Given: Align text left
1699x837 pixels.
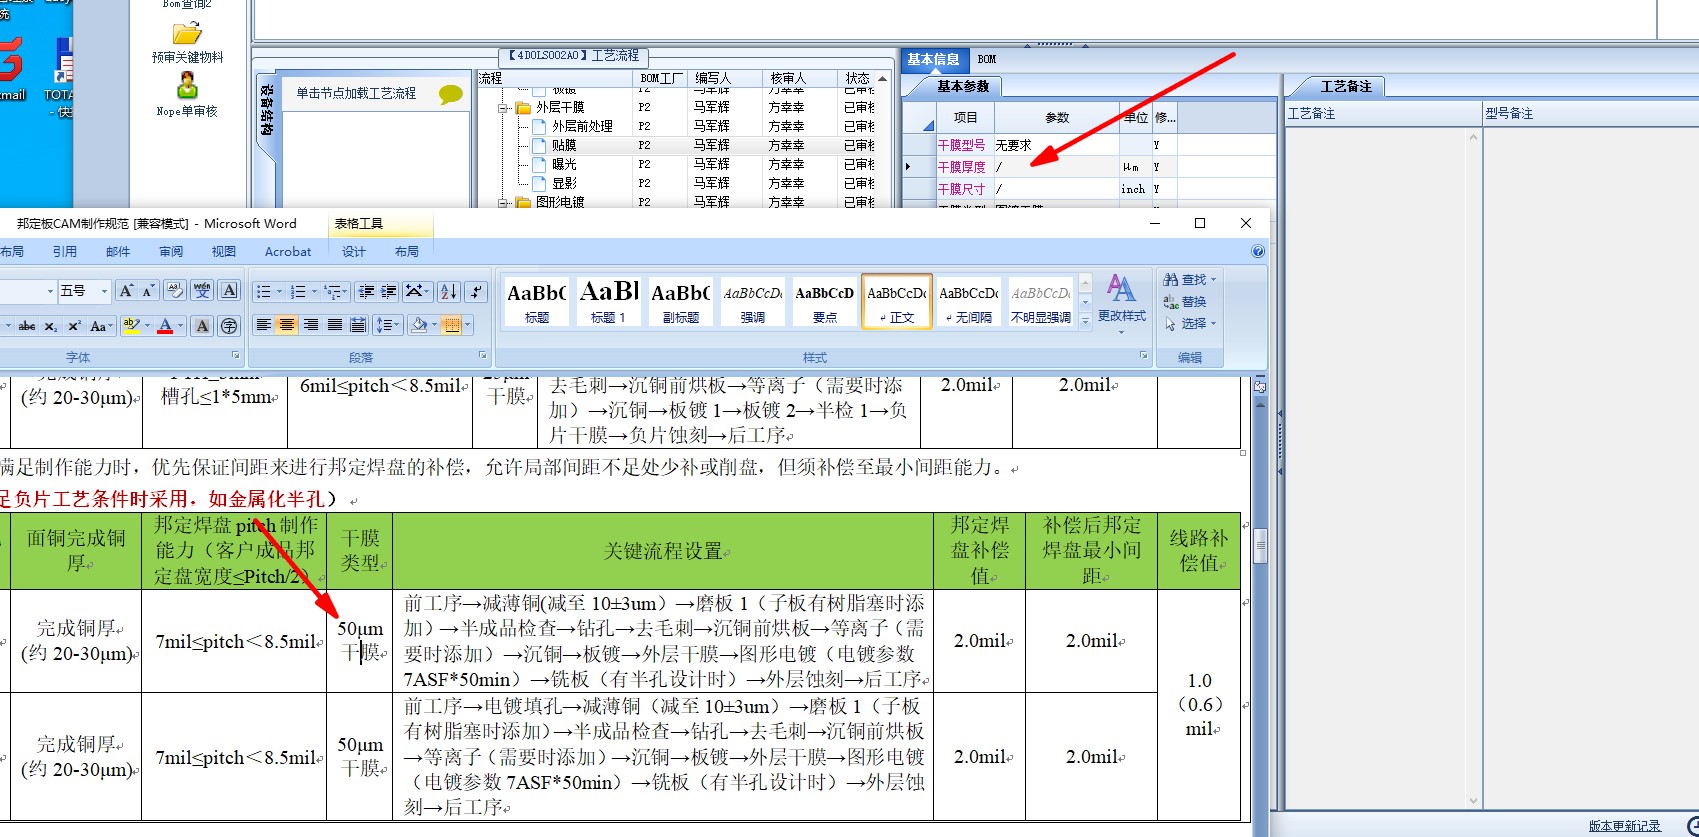Looking at the screenshot, I should [x=263, y=325].
